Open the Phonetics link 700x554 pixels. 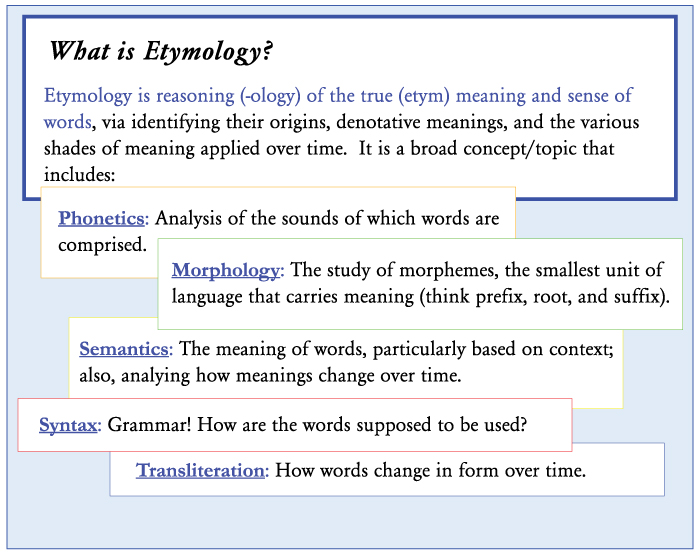pos(102,218)
